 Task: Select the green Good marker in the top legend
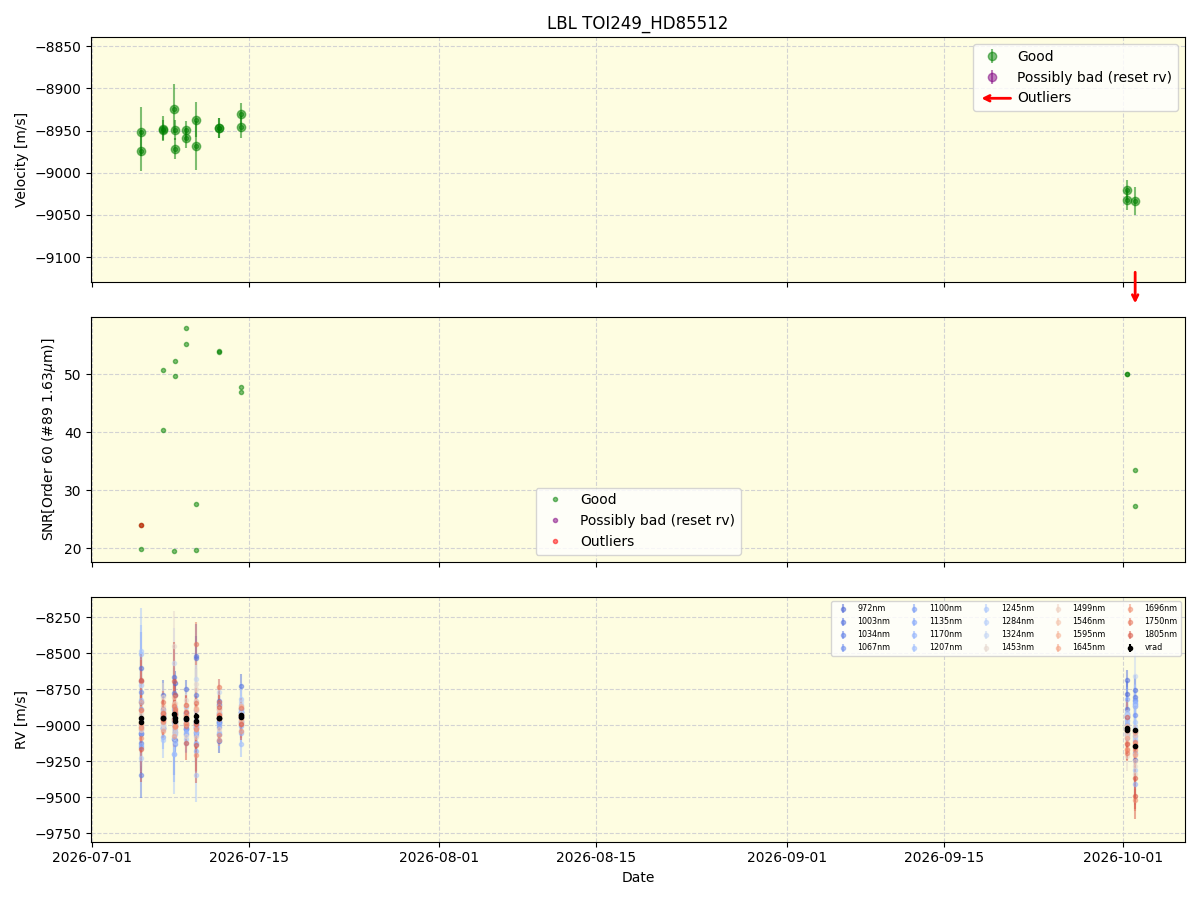click(992, 57)
